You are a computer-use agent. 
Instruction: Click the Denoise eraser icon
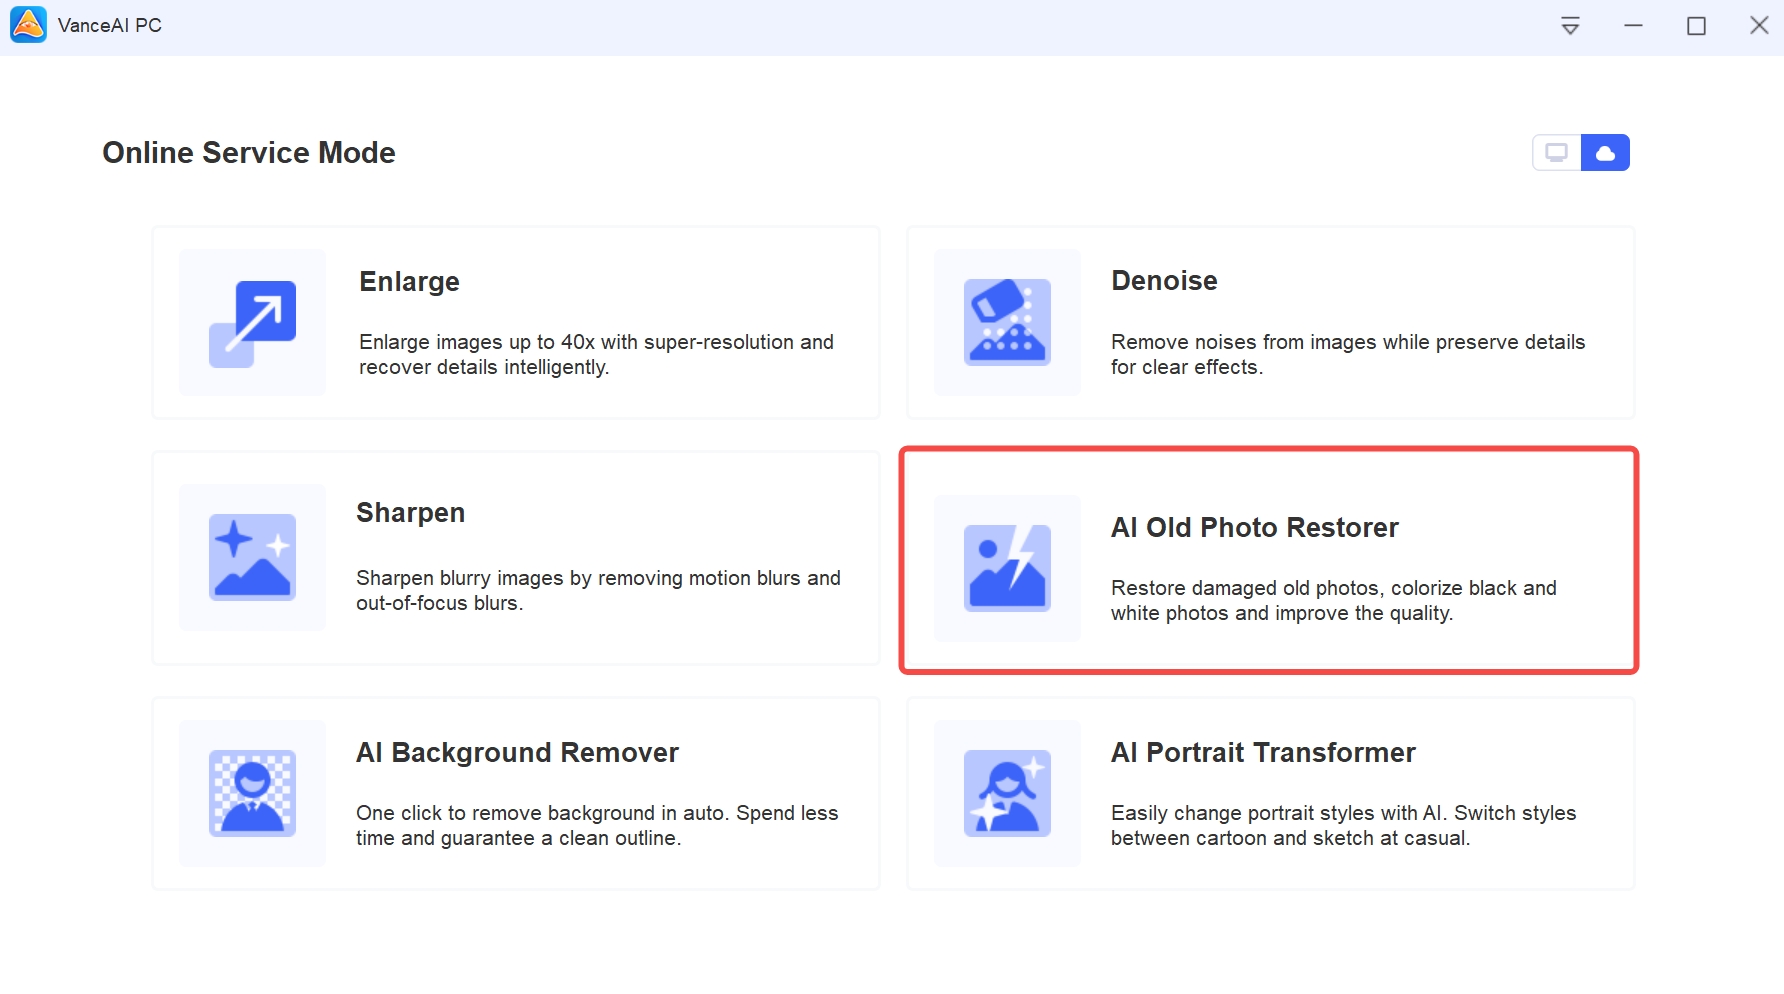[x=1007, y=322]
